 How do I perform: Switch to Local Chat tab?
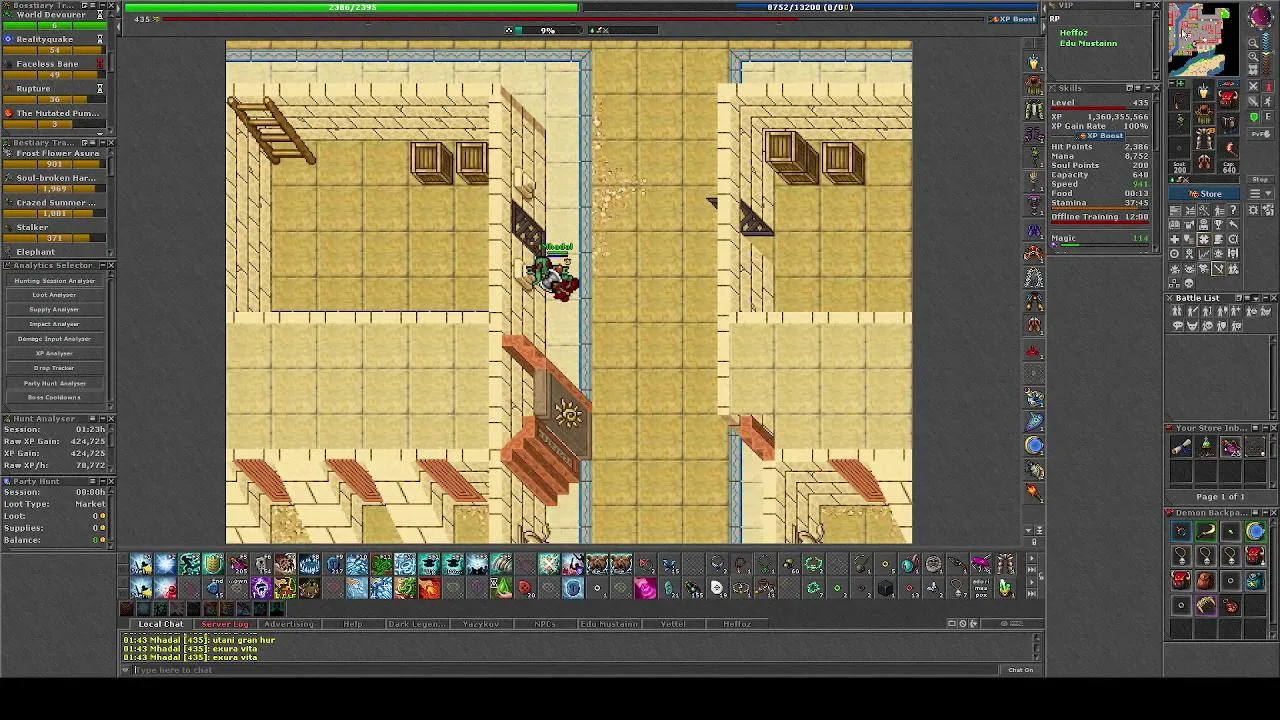(160, 624)
